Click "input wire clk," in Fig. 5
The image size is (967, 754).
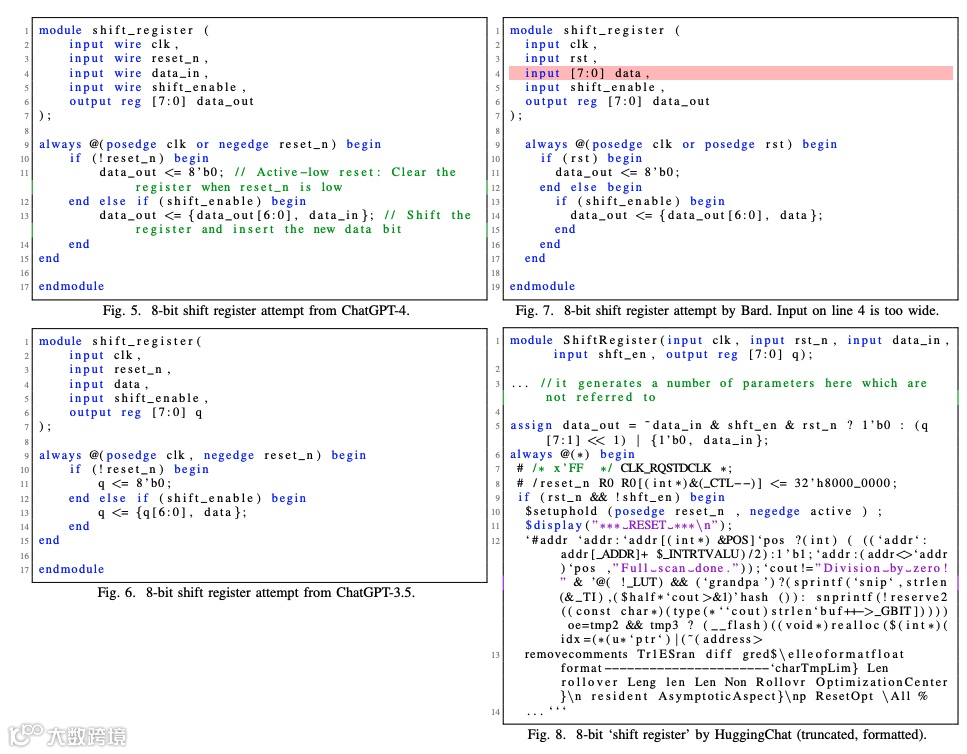123,44
